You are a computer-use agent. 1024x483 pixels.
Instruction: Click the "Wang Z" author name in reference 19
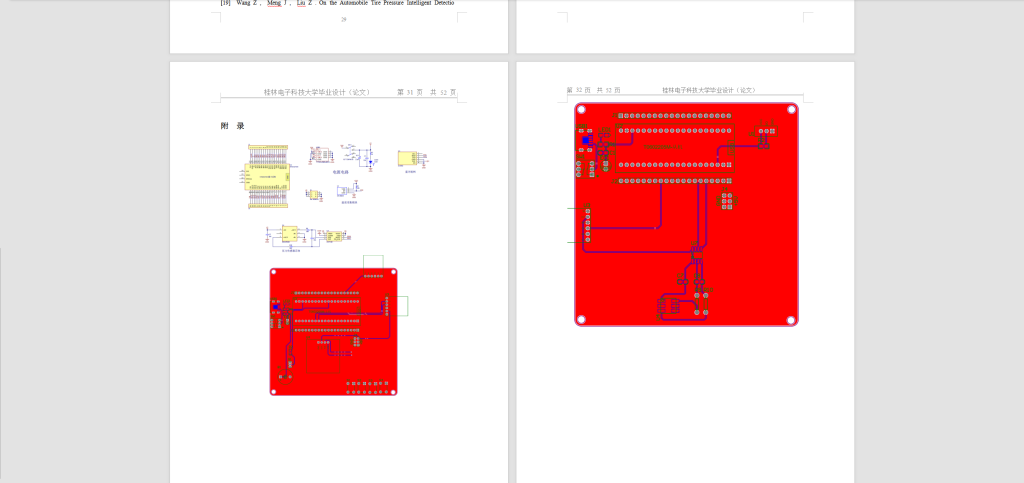(x=248, y=4)
